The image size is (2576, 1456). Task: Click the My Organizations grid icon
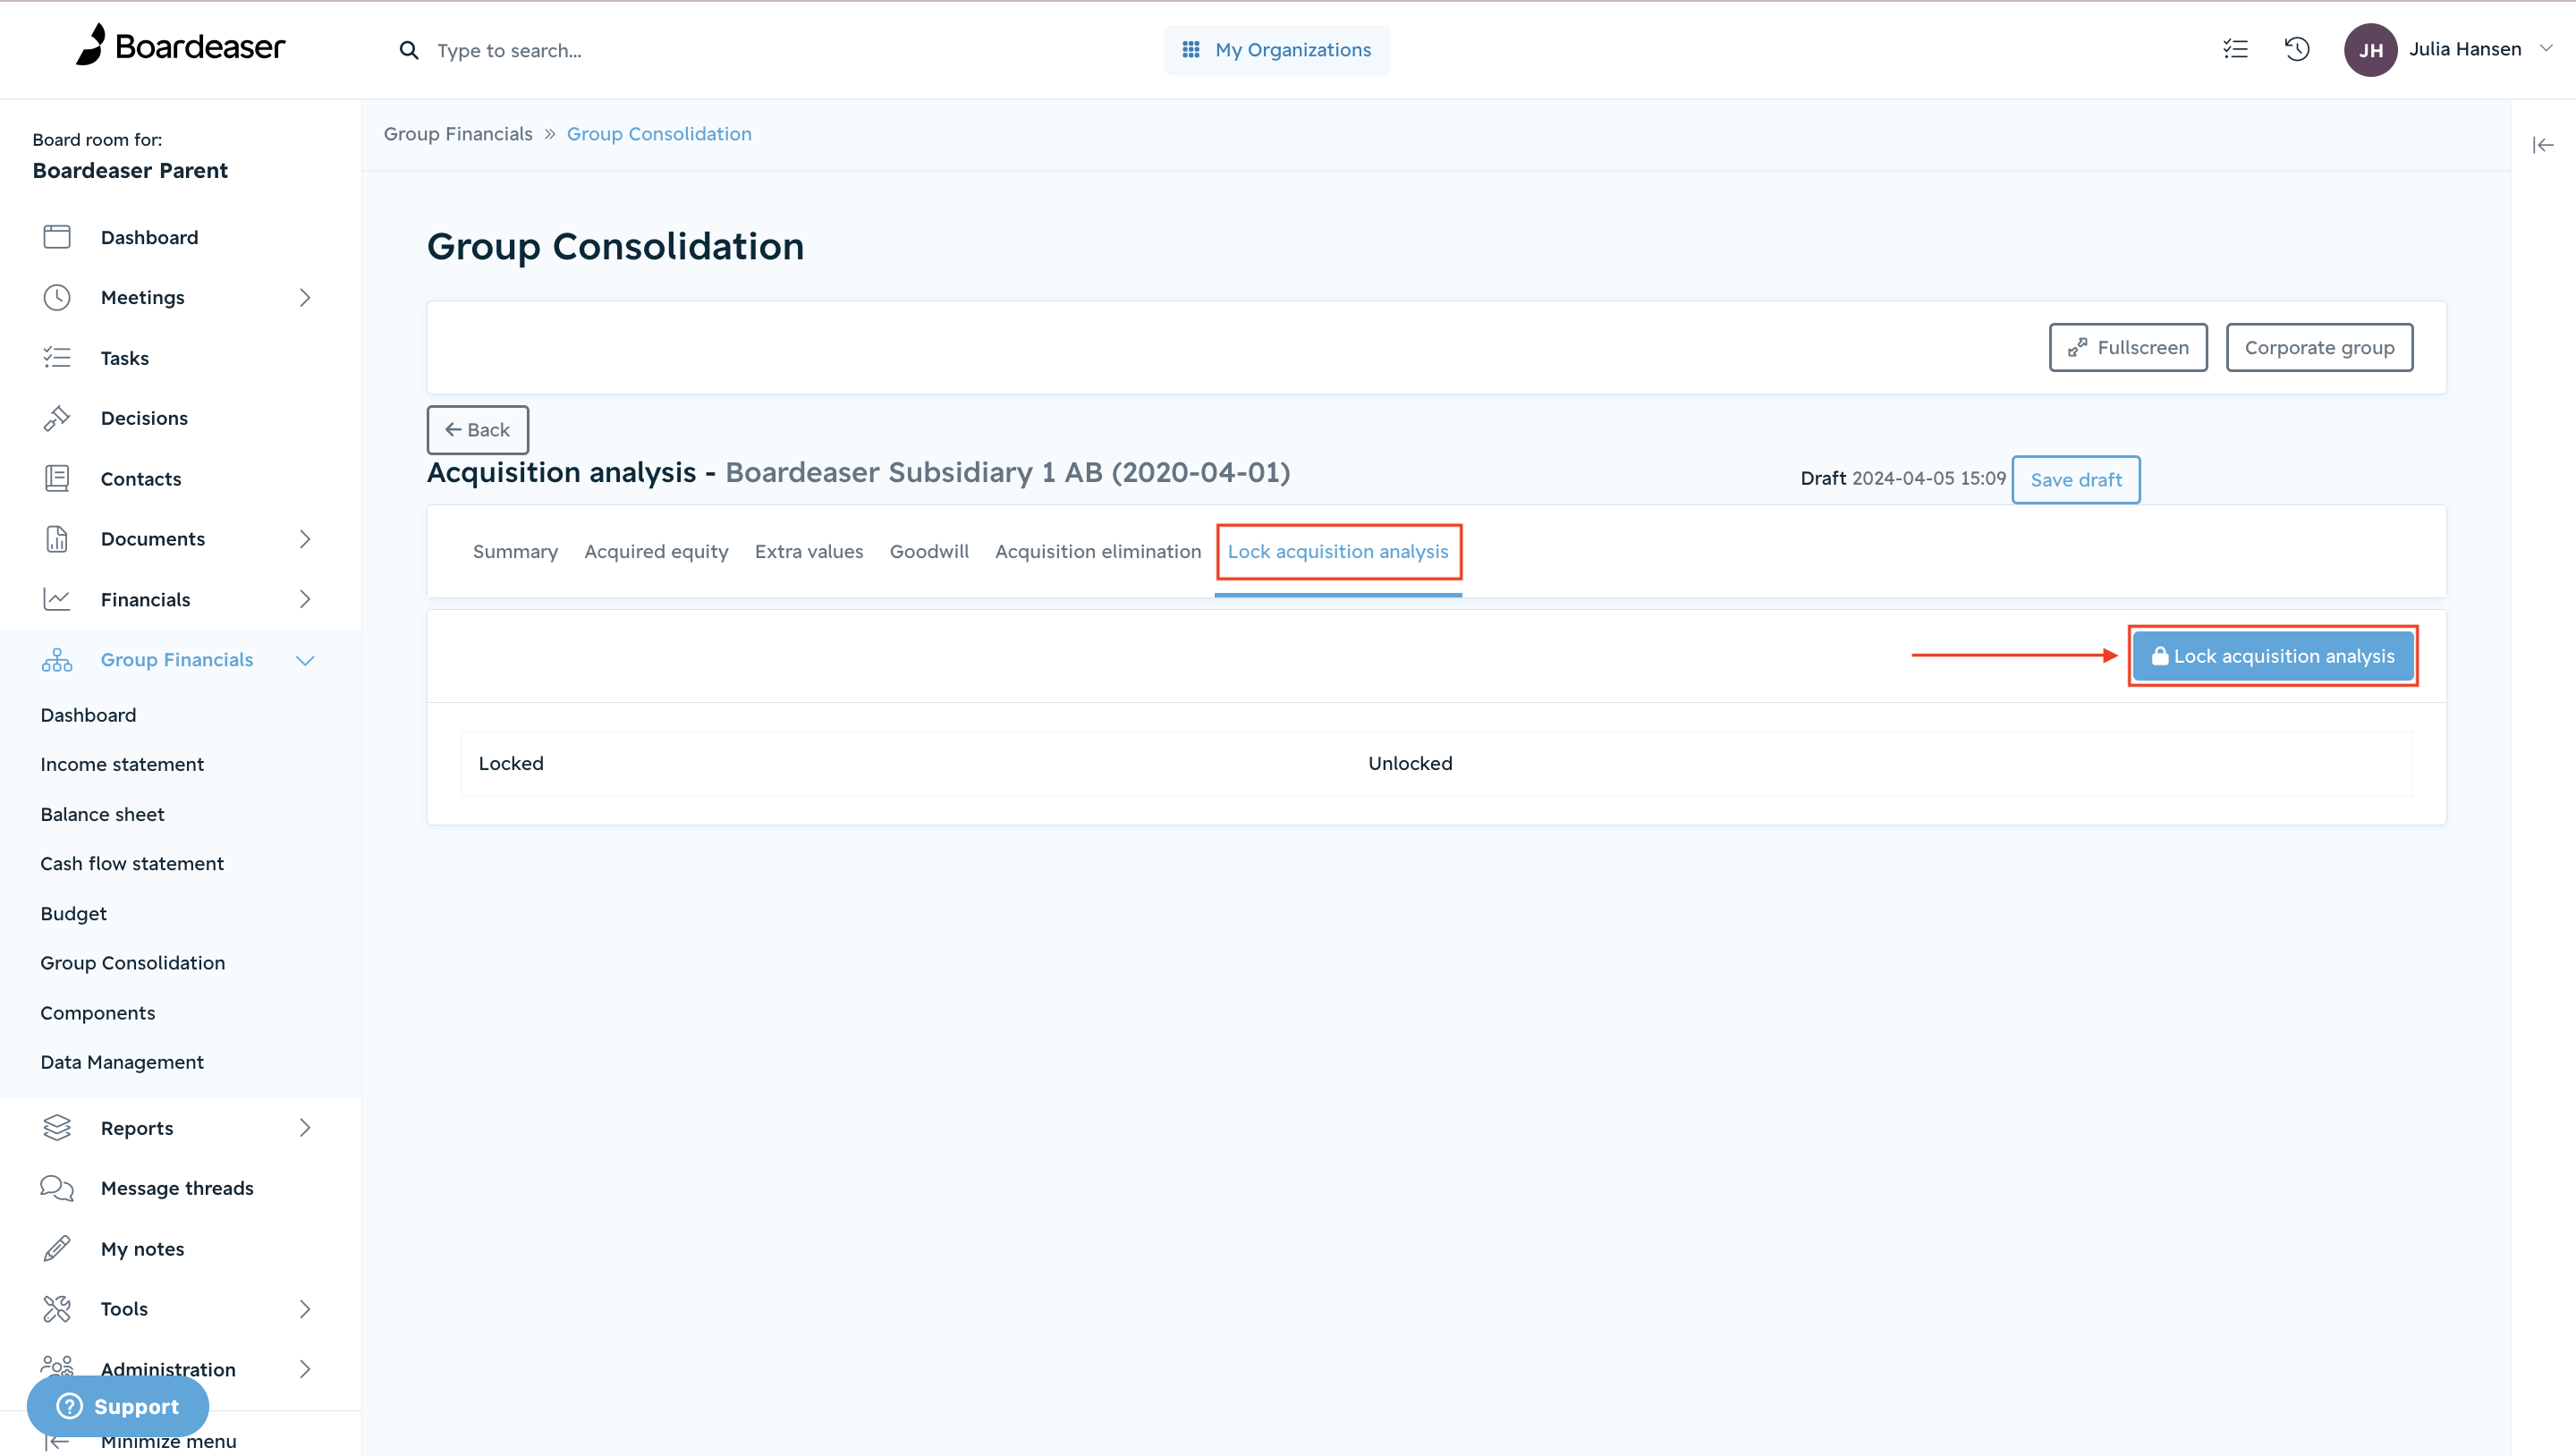pyautogui.click(x=1191, y=49)
